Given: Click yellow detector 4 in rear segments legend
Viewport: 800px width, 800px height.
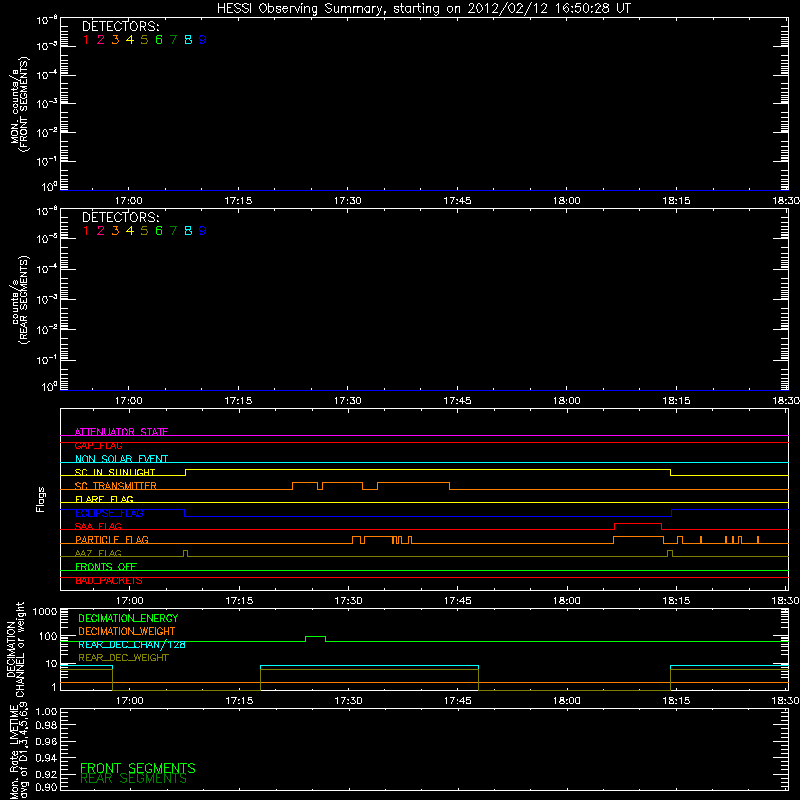Looking at the screenshot, I should click(130, 231).
